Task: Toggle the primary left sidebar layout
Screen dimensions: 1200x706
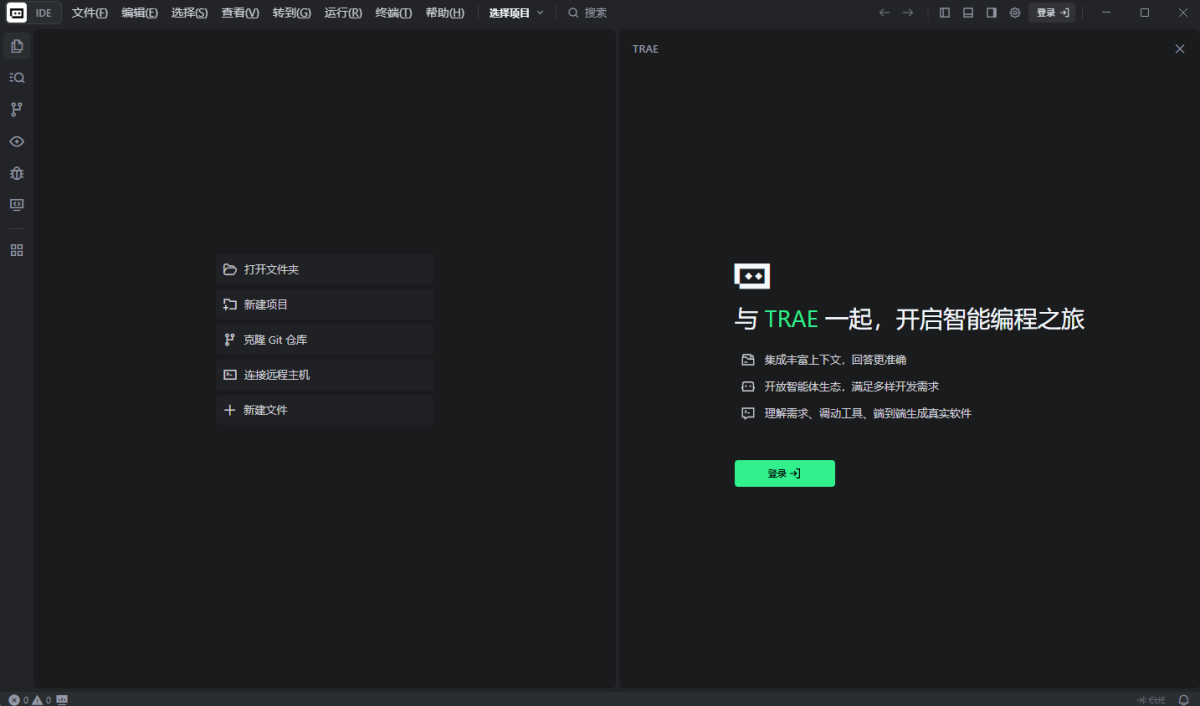Action: (x=945, y=13)
